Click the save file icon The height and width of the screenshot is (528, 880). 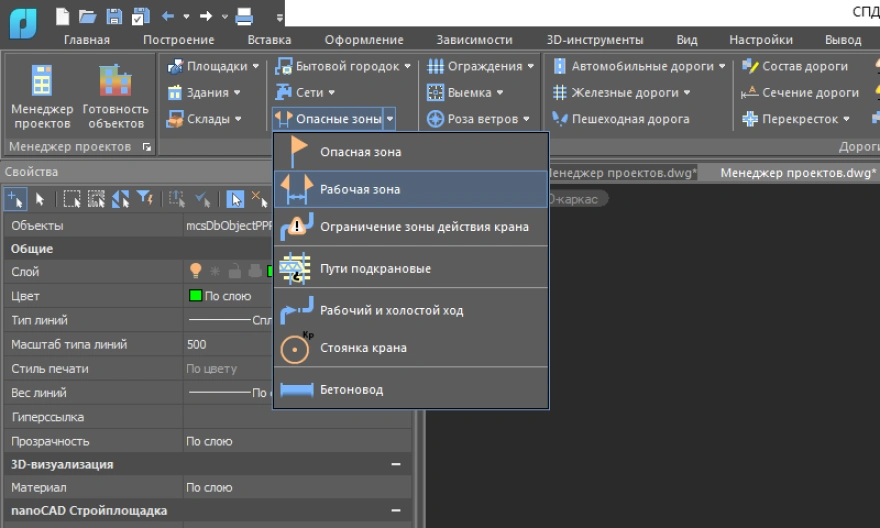point(114,16)
